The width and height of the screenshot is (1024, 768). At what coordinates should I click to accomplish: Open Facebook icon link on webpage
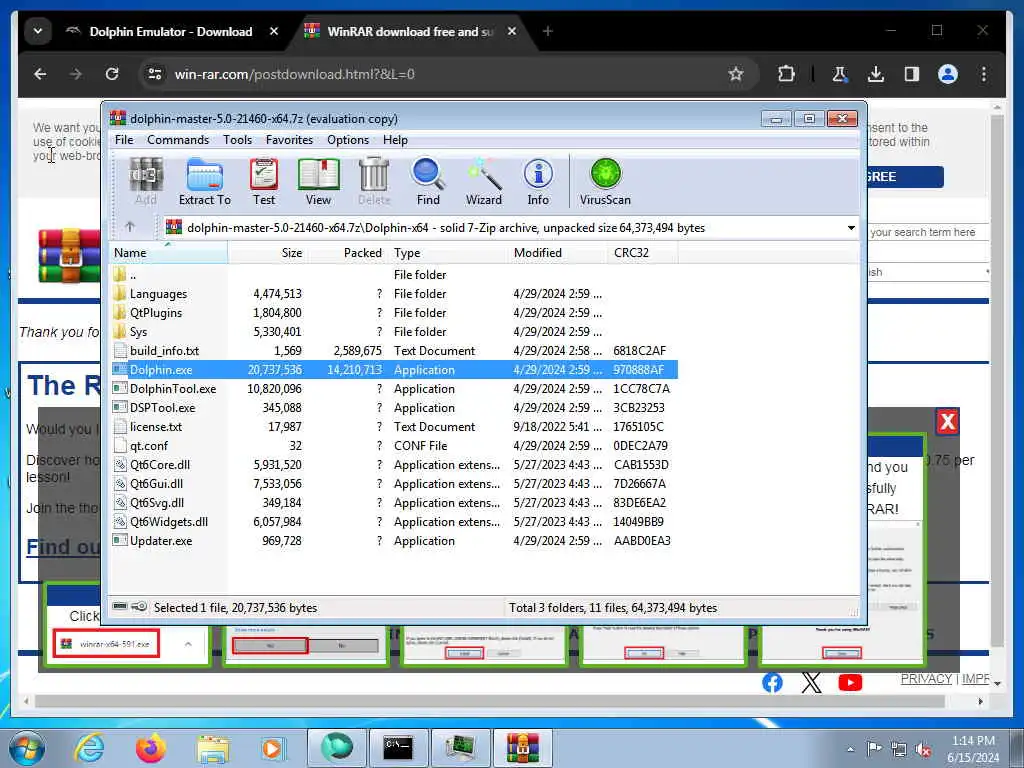pos(772,682)
